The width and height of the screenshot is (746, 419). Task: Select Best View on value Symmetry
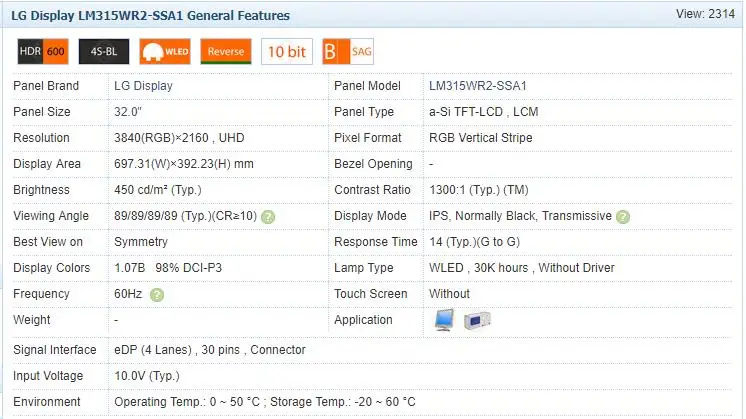pyautogui.click(x=141, y=242)
